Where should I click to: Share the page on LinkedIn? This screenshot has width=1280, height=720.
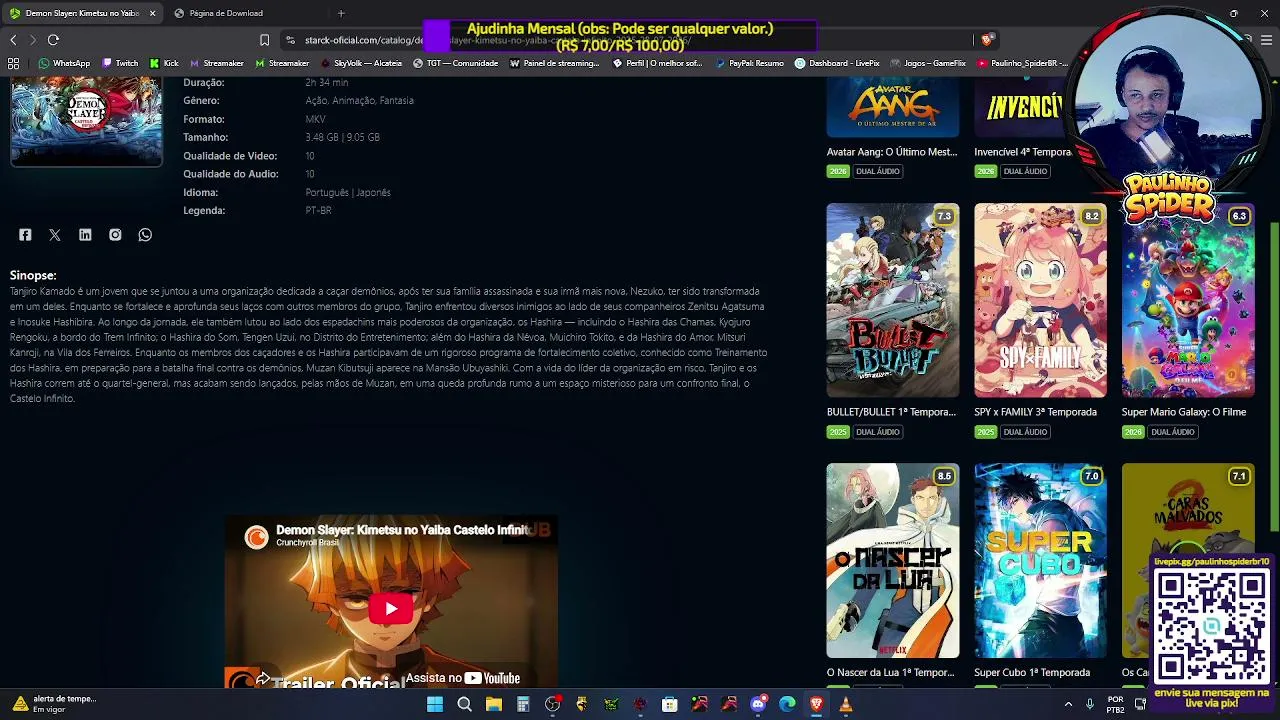tap(85, 235)
